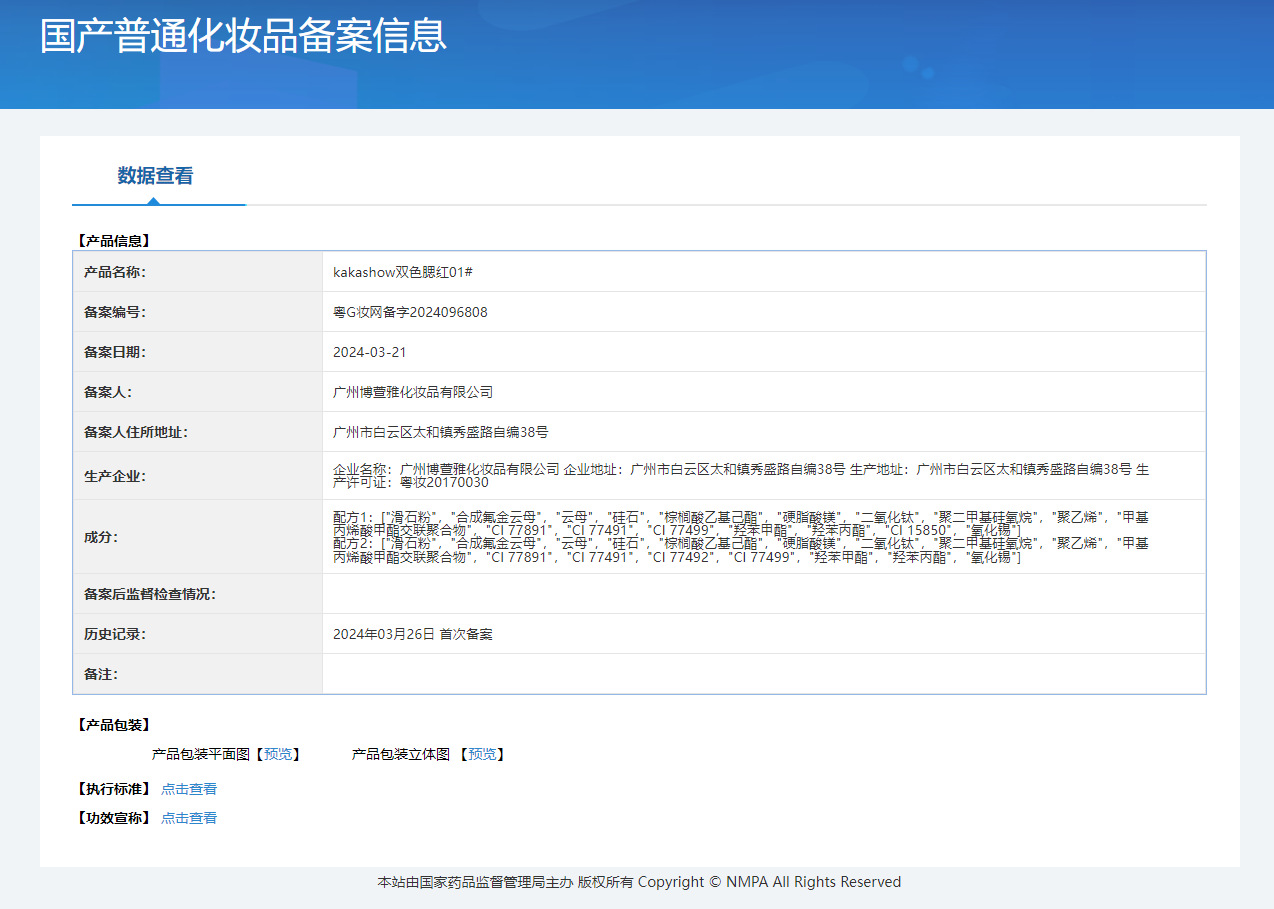Viewport: 1274px width, 909px height.
Task: Click the 【执行标准】 heading
Action: (113, 789)
